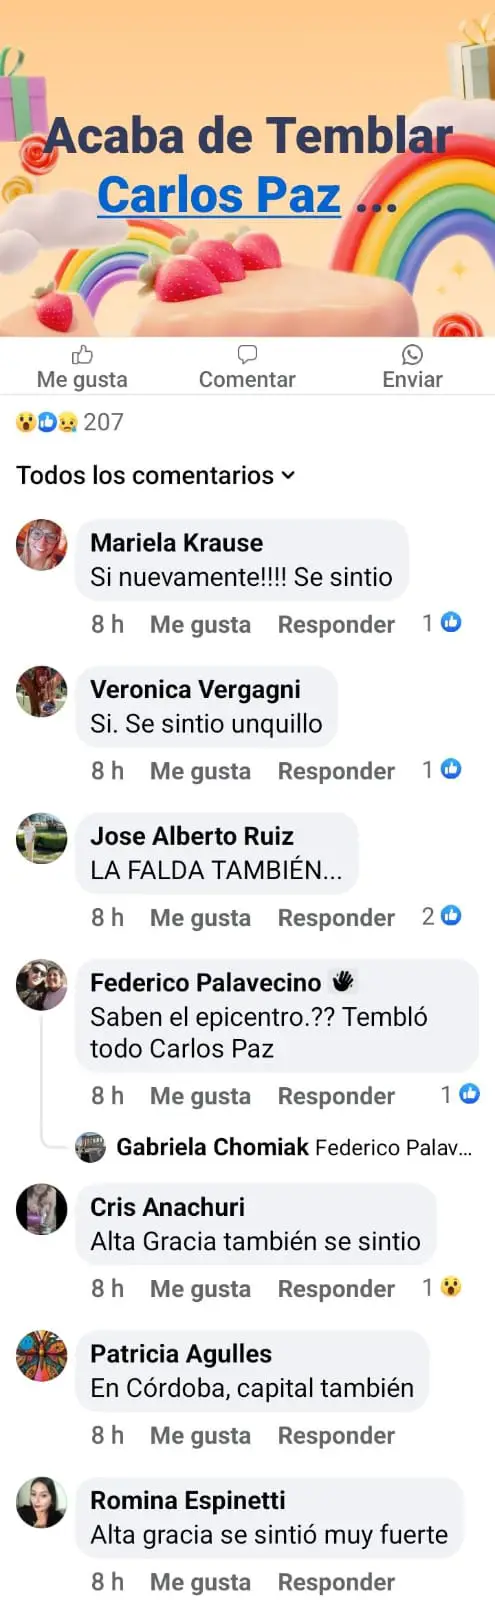This screenshot has height=1600, width=495.
Task: View like reaction on Mariela Krause's comment
Action: click(x=442, y=623)
